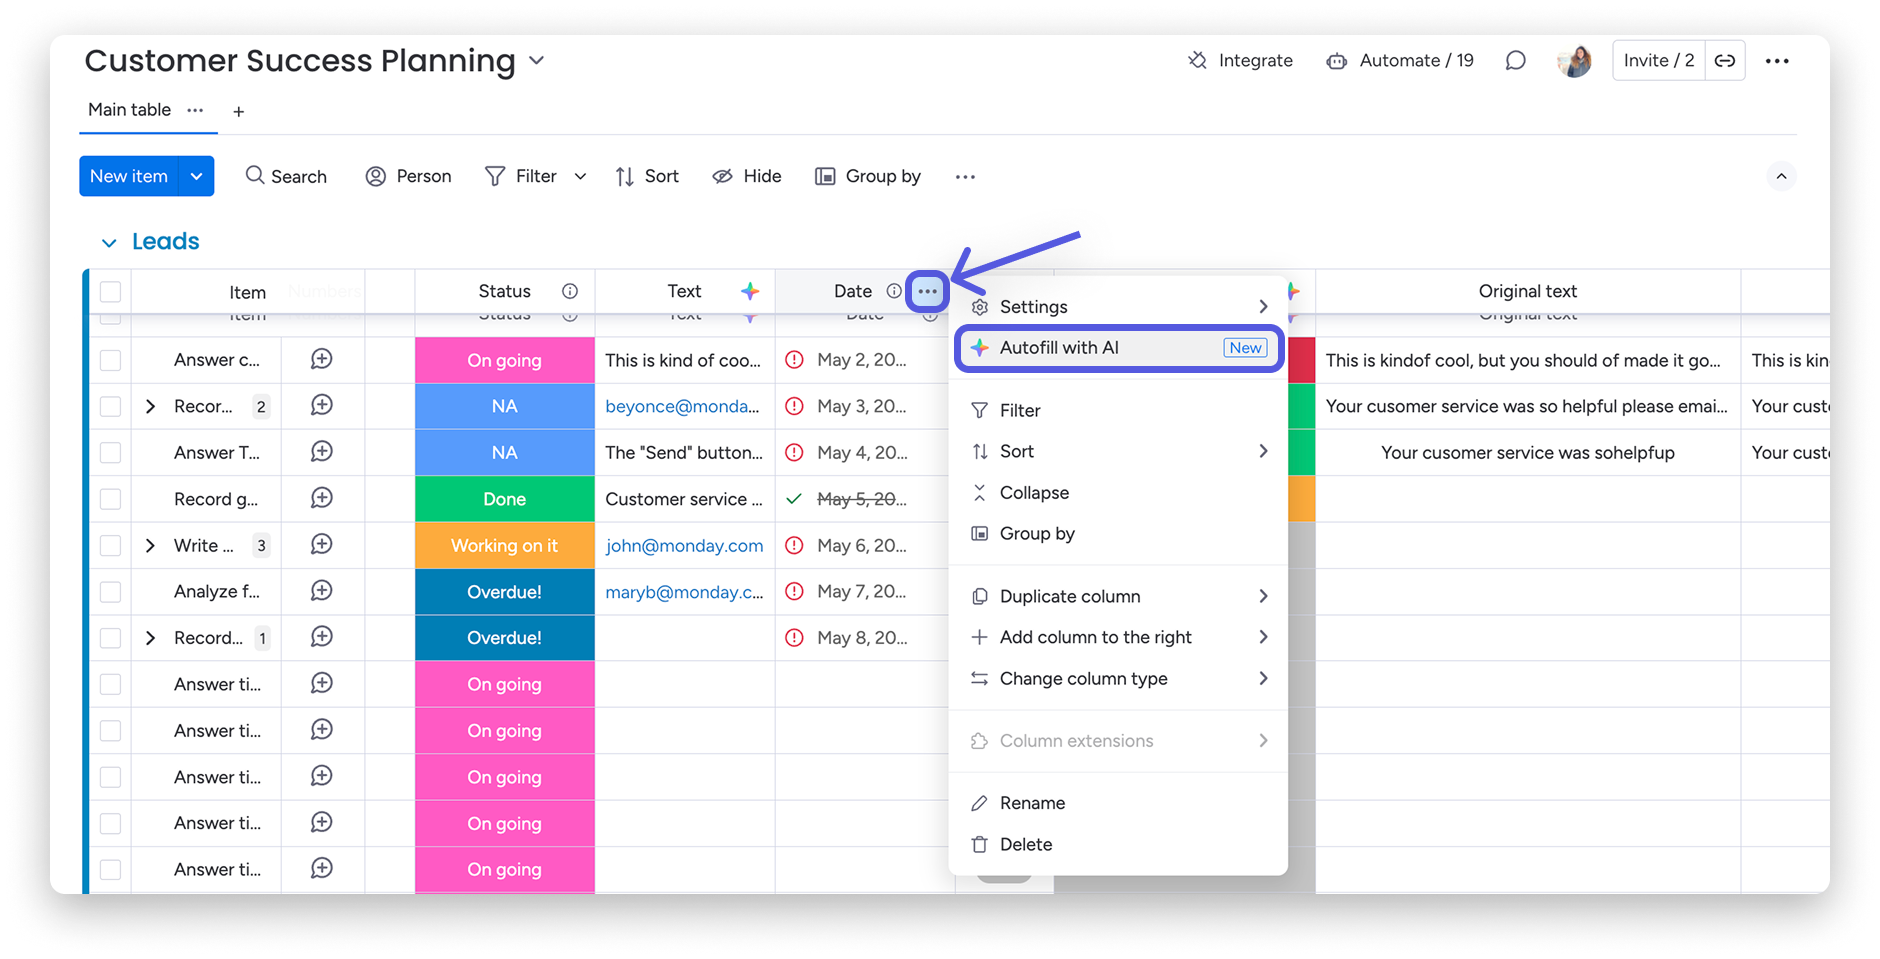This screenshot has height=959, width=1880.
Task: Open maryb@monday.c... email link
Action: (684, 592)
